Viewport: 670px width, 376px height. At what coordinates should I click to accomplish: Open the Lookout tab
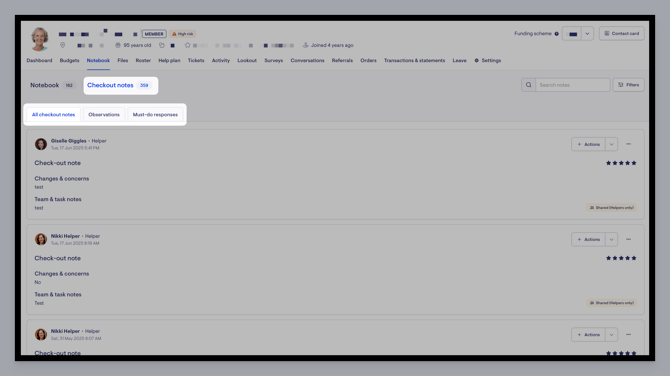pos(247,61)
